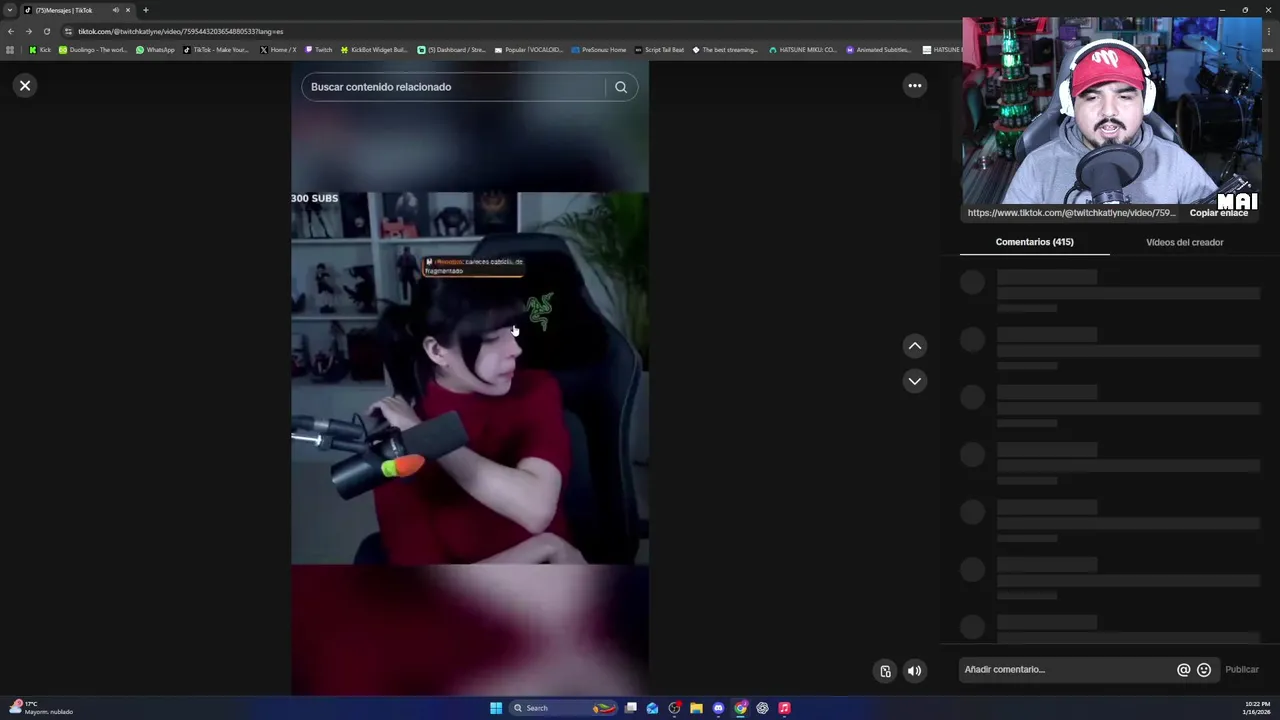Open the Script Tail Beat bookmark

[x=659, y=49]
